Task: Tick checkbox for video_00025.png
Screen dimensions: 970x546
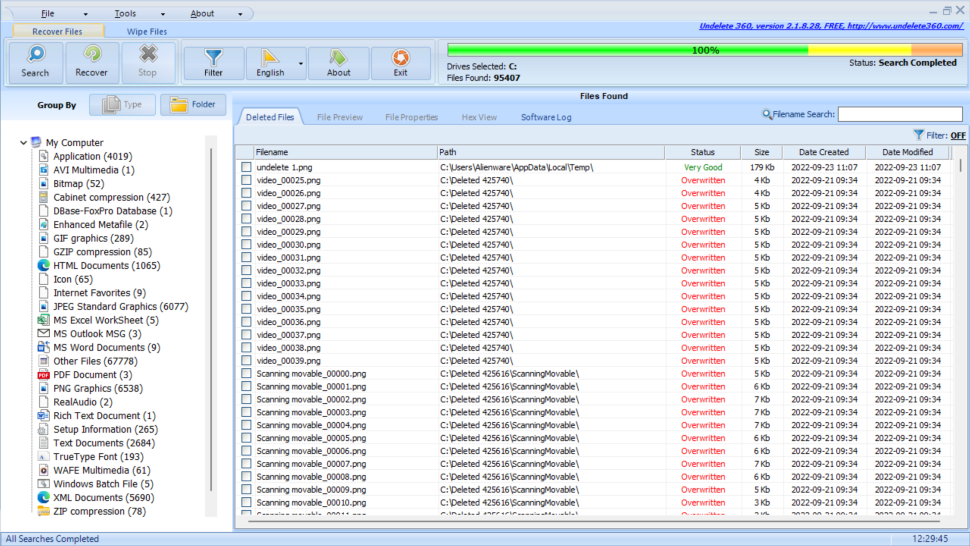Action: pyautogui.click(x=246, y=180)
